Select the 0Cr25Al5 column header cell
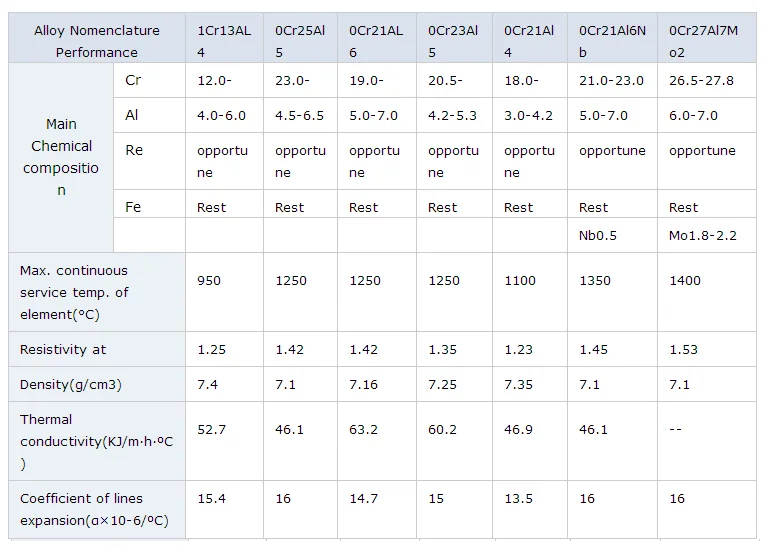 click(x=300, y=41)
